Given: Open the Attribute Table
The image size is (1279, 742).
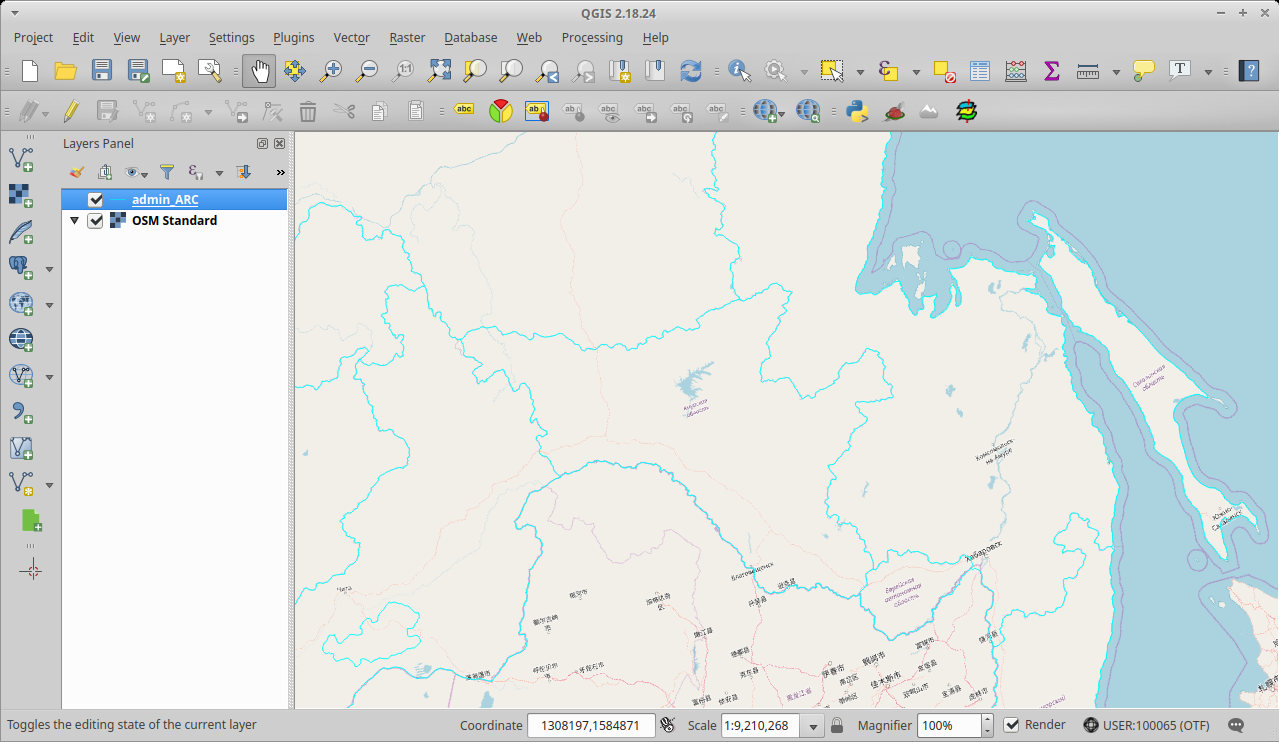Looking at the screenshot, I should pos(979,71).
